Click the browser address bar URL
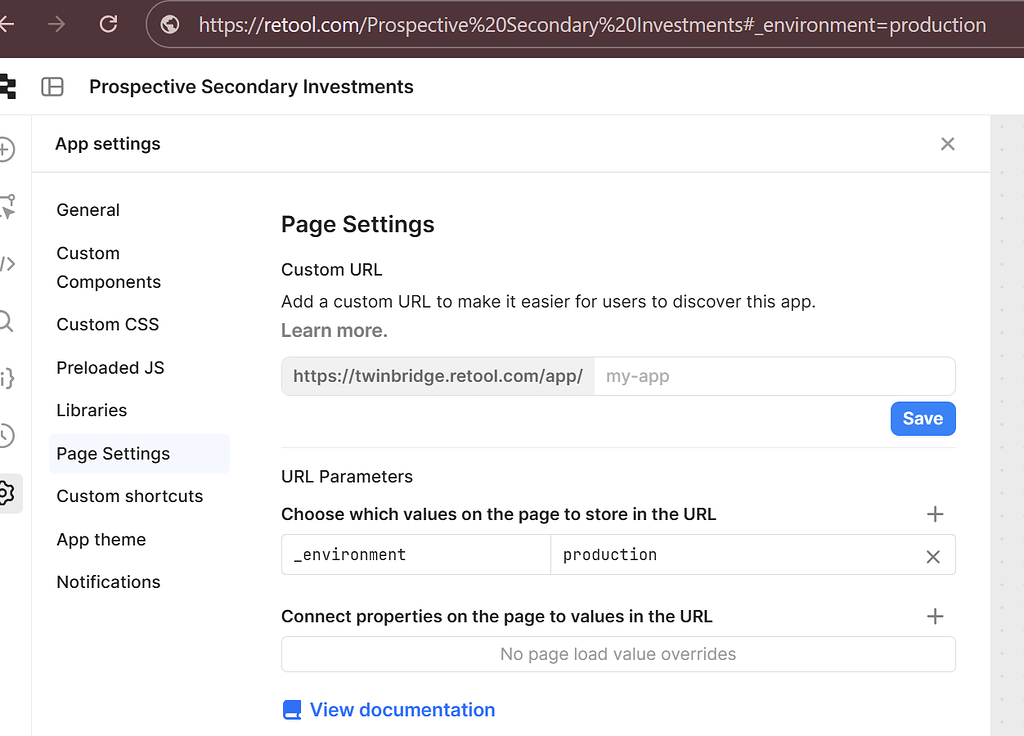The height and width of the screenshot is (736, 1024). [x=592, y=25]
